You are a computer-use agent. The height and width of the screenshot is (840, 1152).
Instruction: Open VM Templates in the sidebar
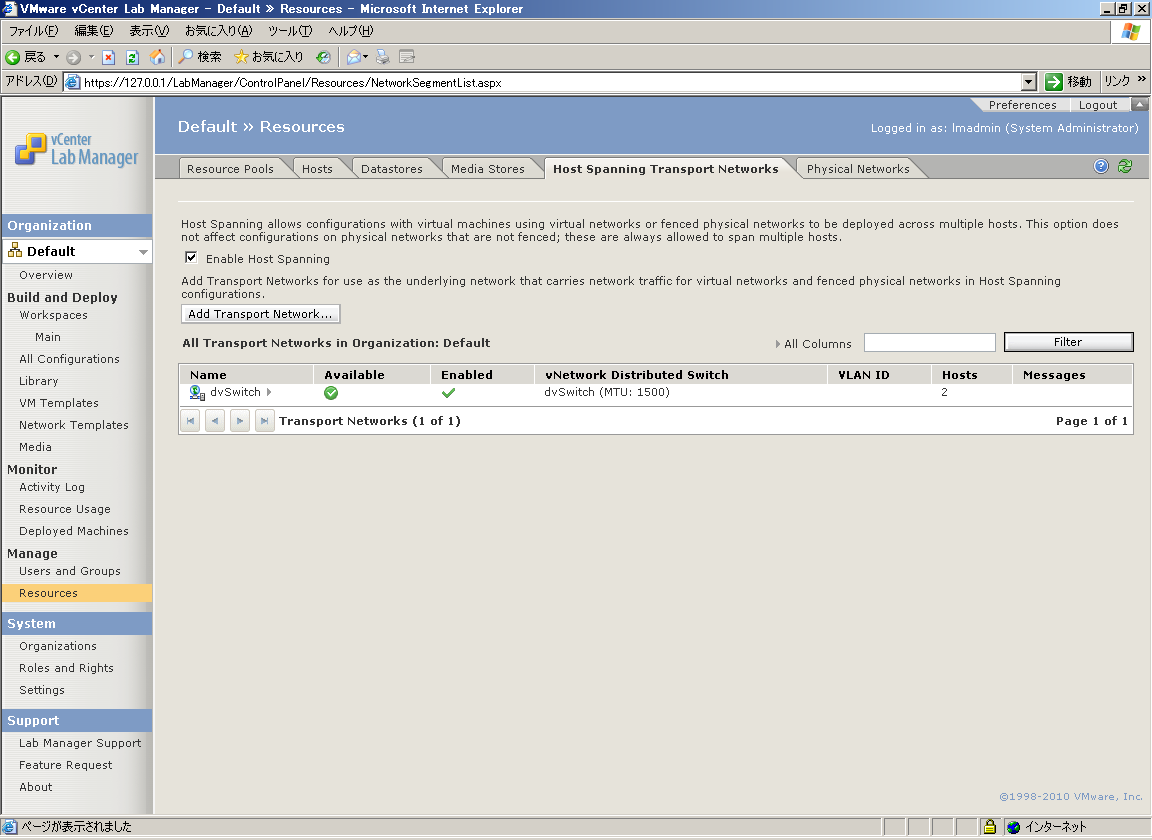click(59, 403)
